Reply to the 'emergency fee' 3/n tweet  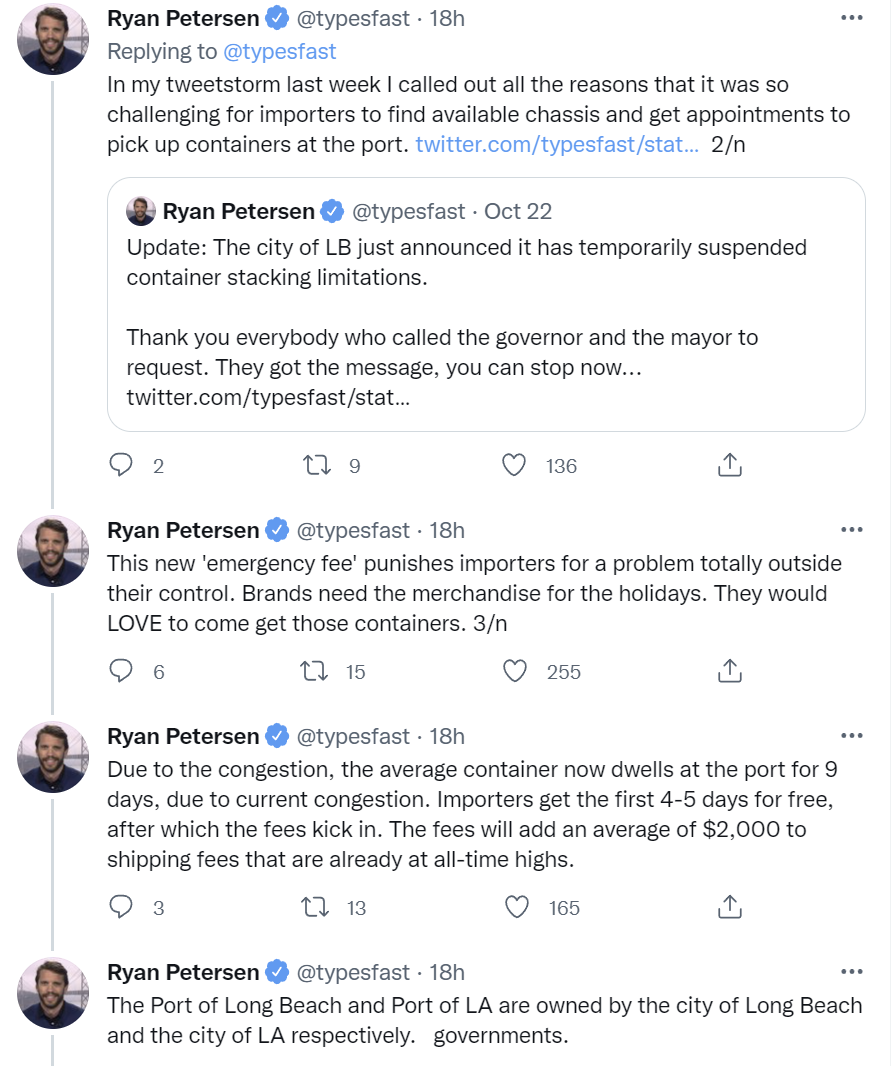click(121, 671)
